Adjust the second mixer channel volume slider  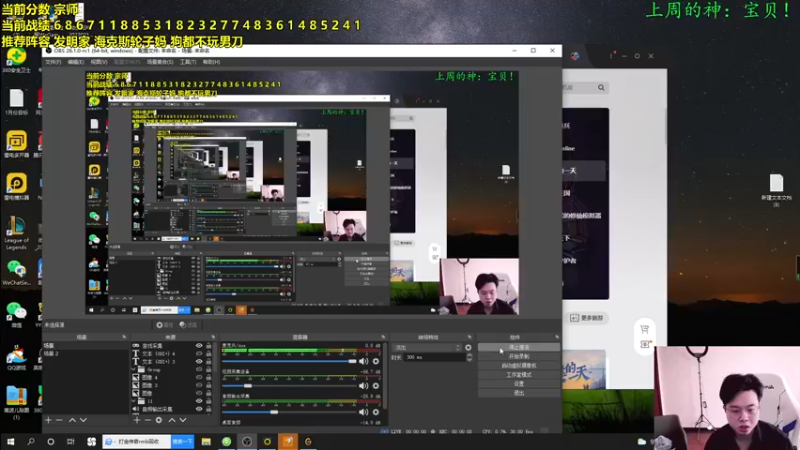coord(289,386)
